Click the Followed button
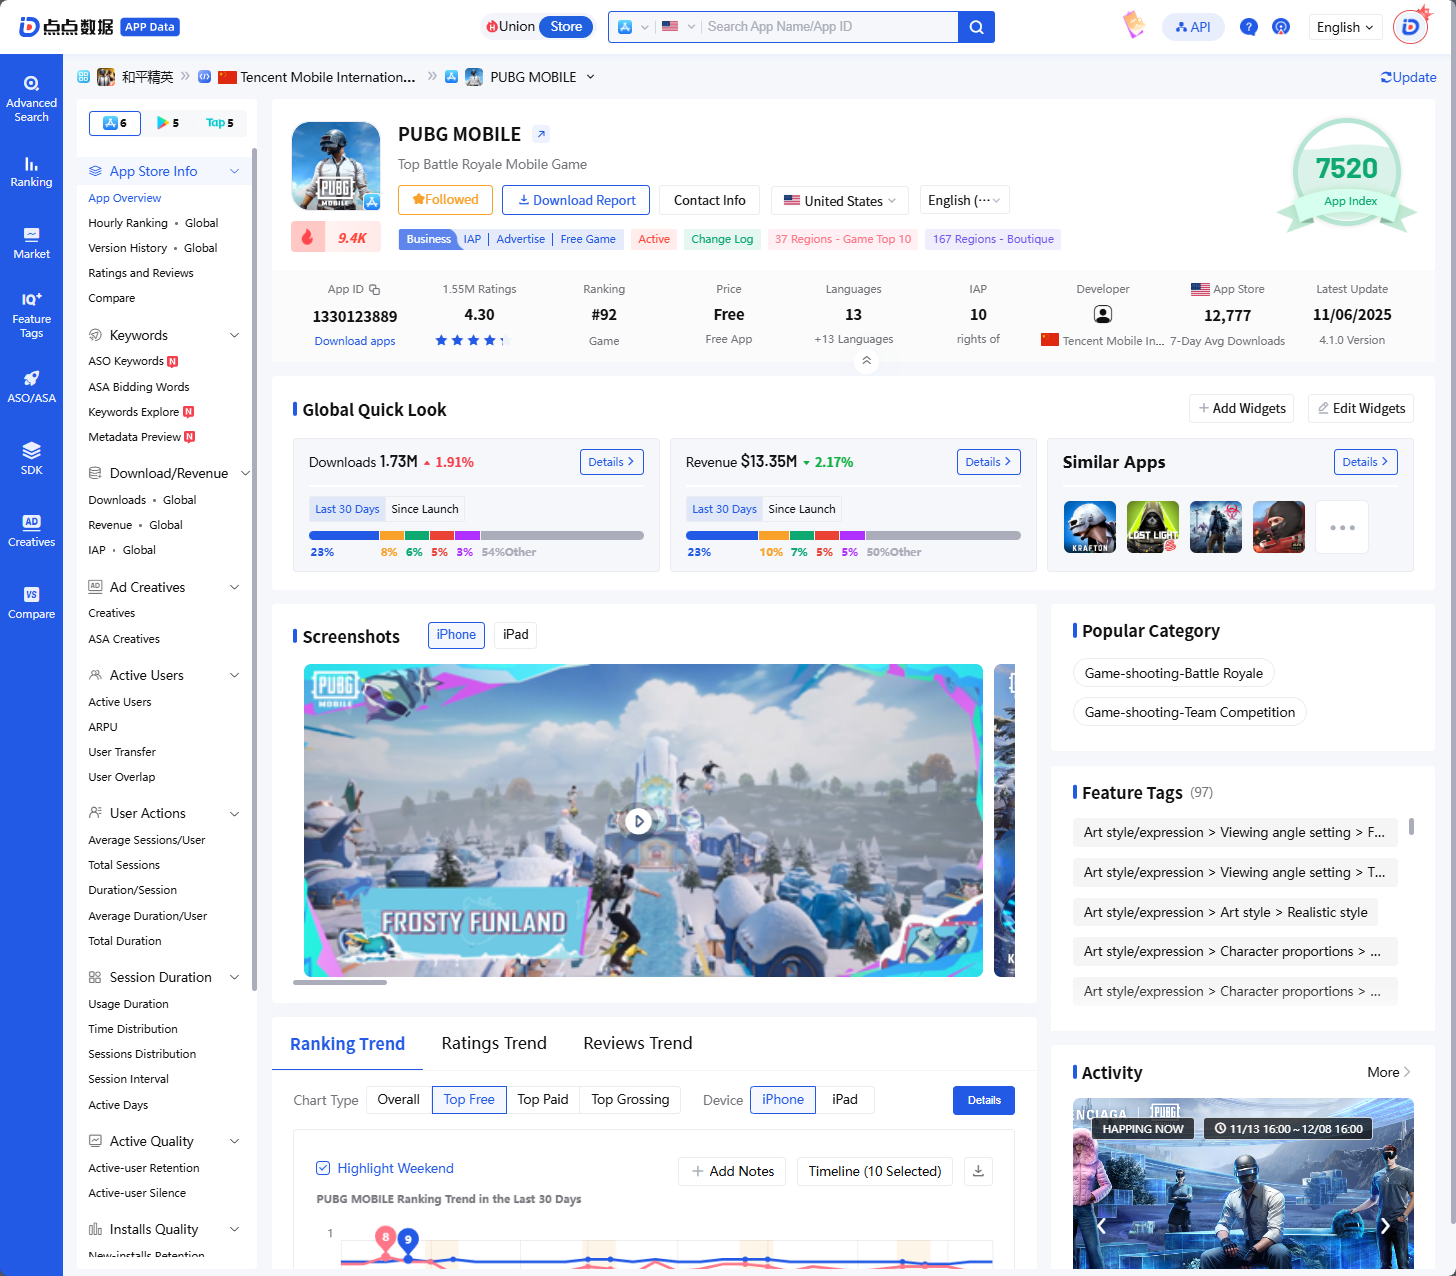Image resolution: width=1456 pixels, height=1276 pixels. tap(445, 200)
